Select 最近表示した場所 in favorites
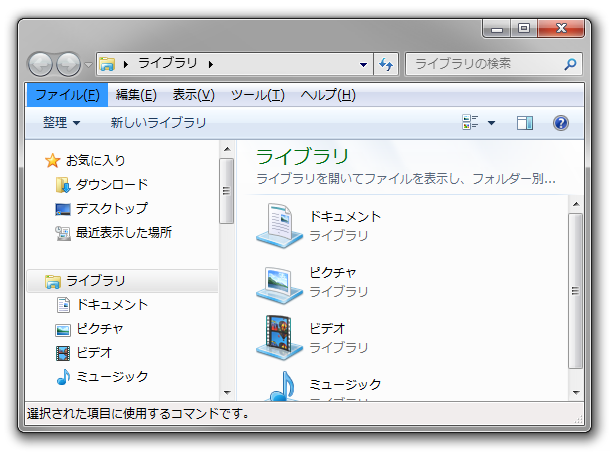The image size is (611, 457). tap(124, 232)
